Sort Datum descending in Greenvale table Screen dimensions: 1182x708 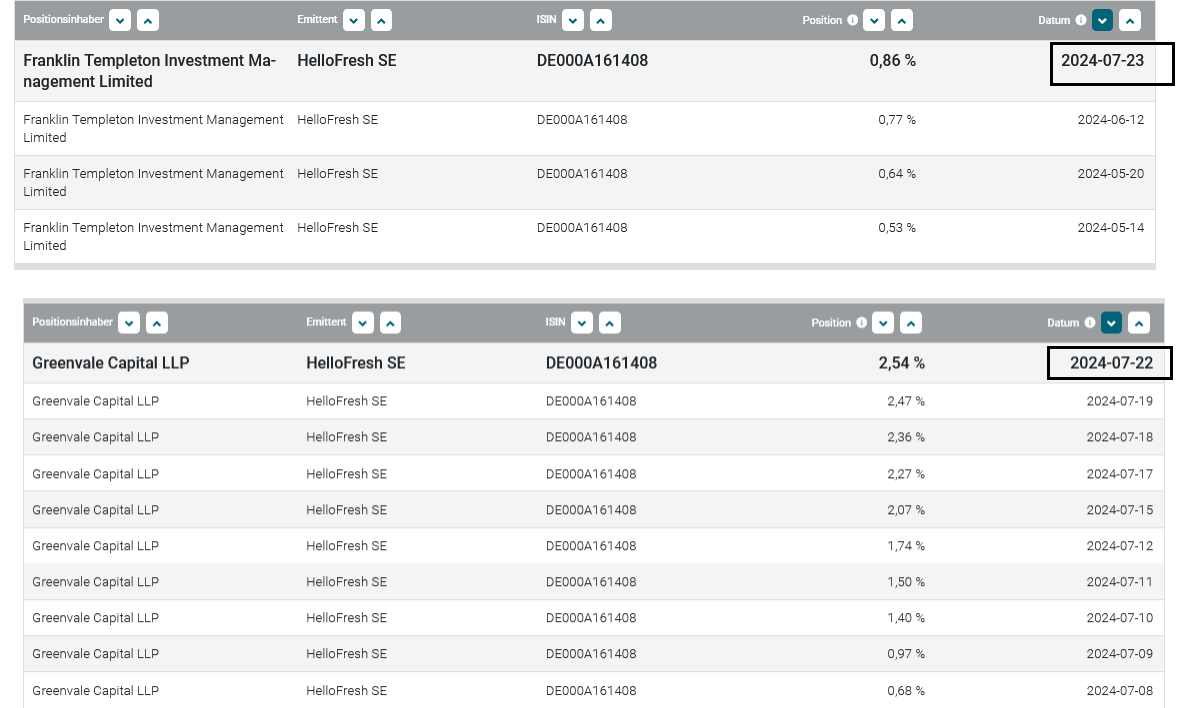coord(1111,323)
